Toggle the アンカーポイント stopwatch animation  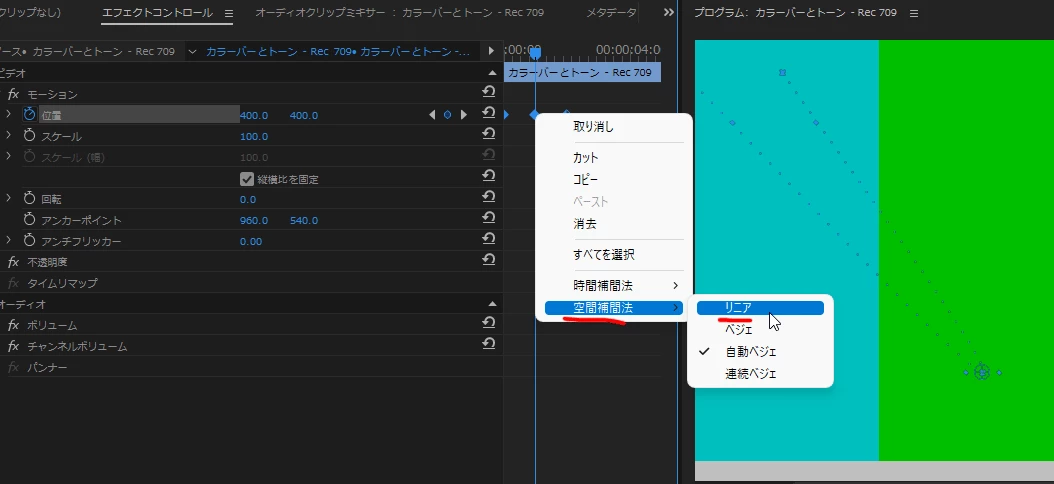coord(29,219)
